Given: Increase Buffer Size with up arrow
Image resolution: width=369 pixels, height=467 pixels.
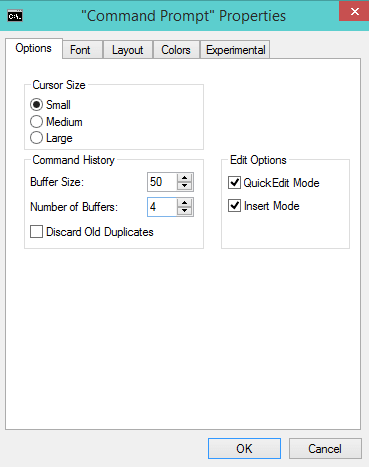Looking at the screenshot, I should (184, 178).
